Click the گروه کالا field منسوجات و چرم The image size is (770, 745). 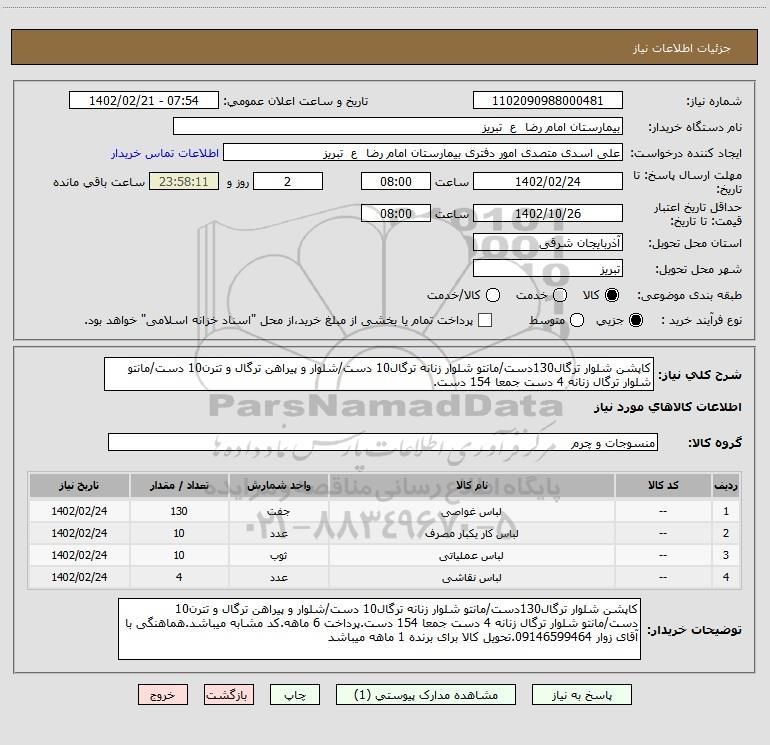(383, 442)
